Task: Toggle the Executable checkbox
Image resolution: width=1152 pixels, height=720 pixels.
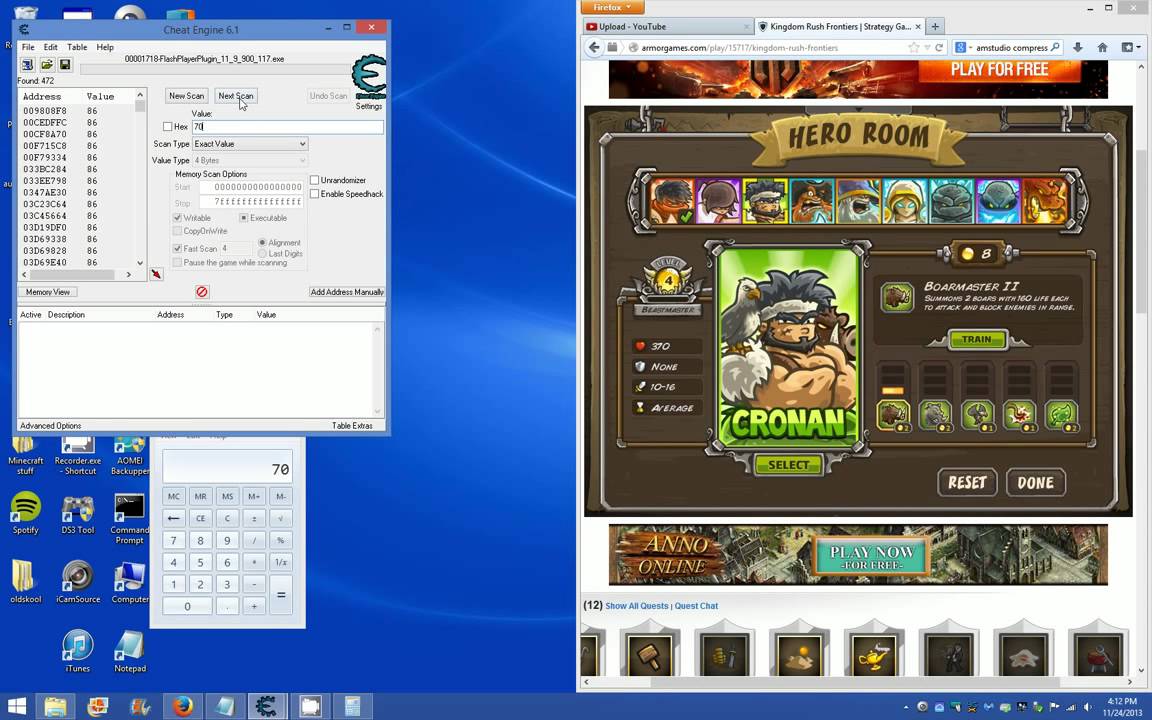Action: tap(243, 218)
